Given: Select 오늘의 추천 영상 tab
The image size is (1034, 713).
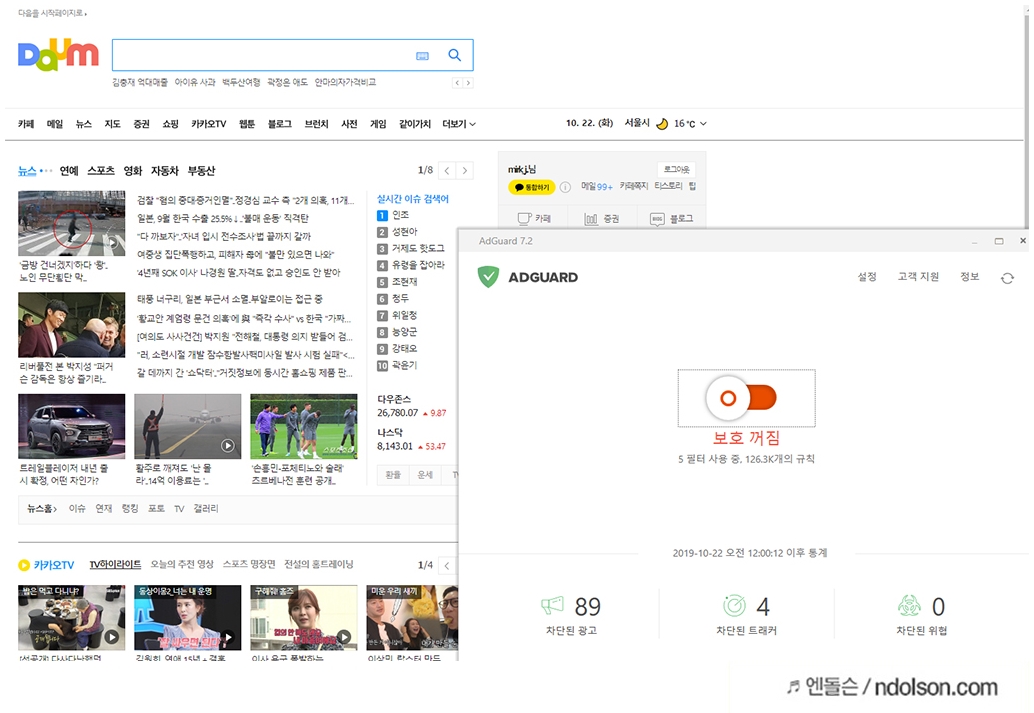Looking at the screenshot, I should 182,565.
